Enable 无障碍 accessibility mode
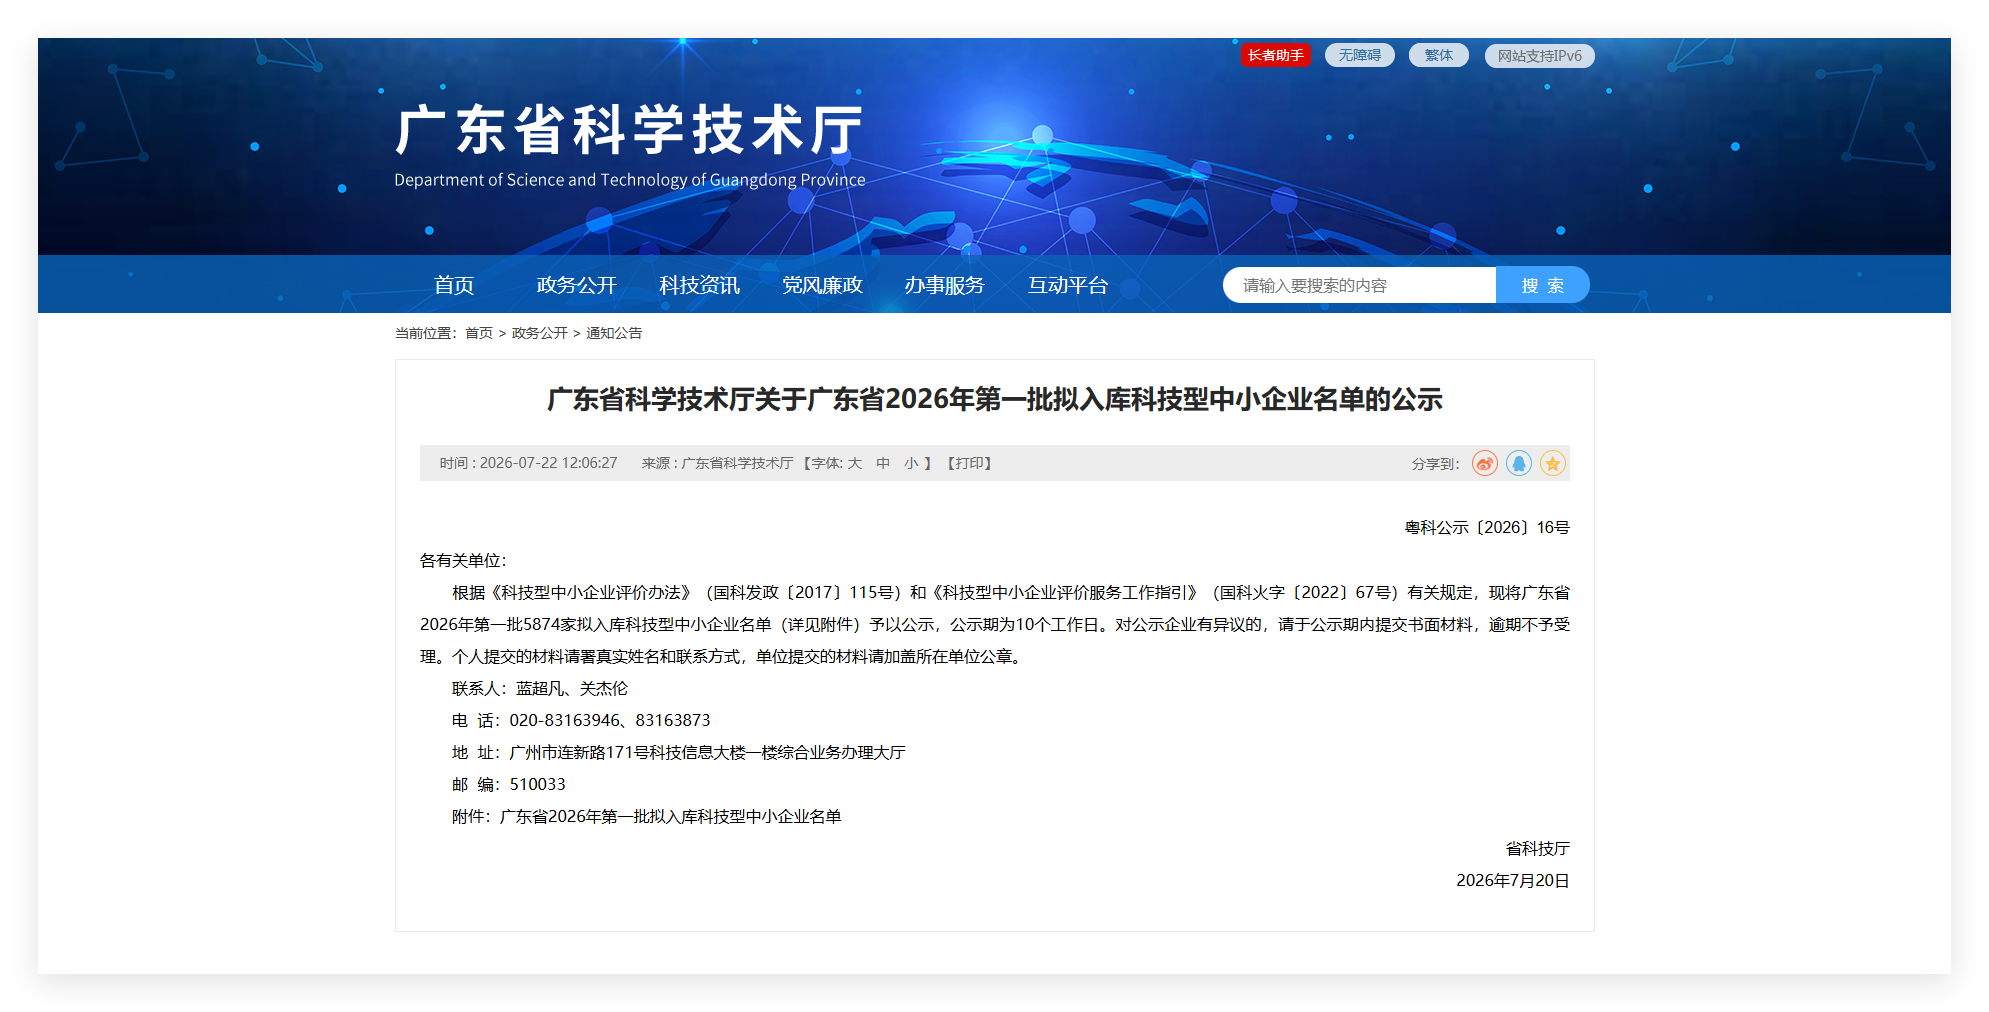Viewport: 1989px width, 1012px height. pyautogui.click(x=1359, y=55)
